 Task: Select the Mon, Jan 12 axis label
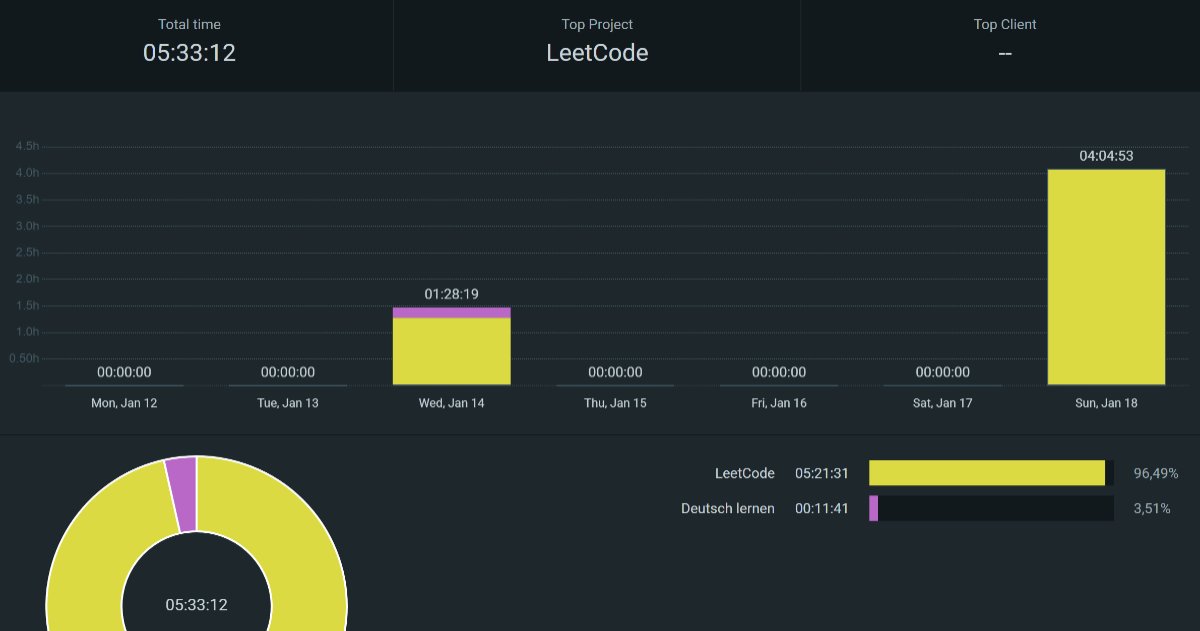(x=124, y=403)
